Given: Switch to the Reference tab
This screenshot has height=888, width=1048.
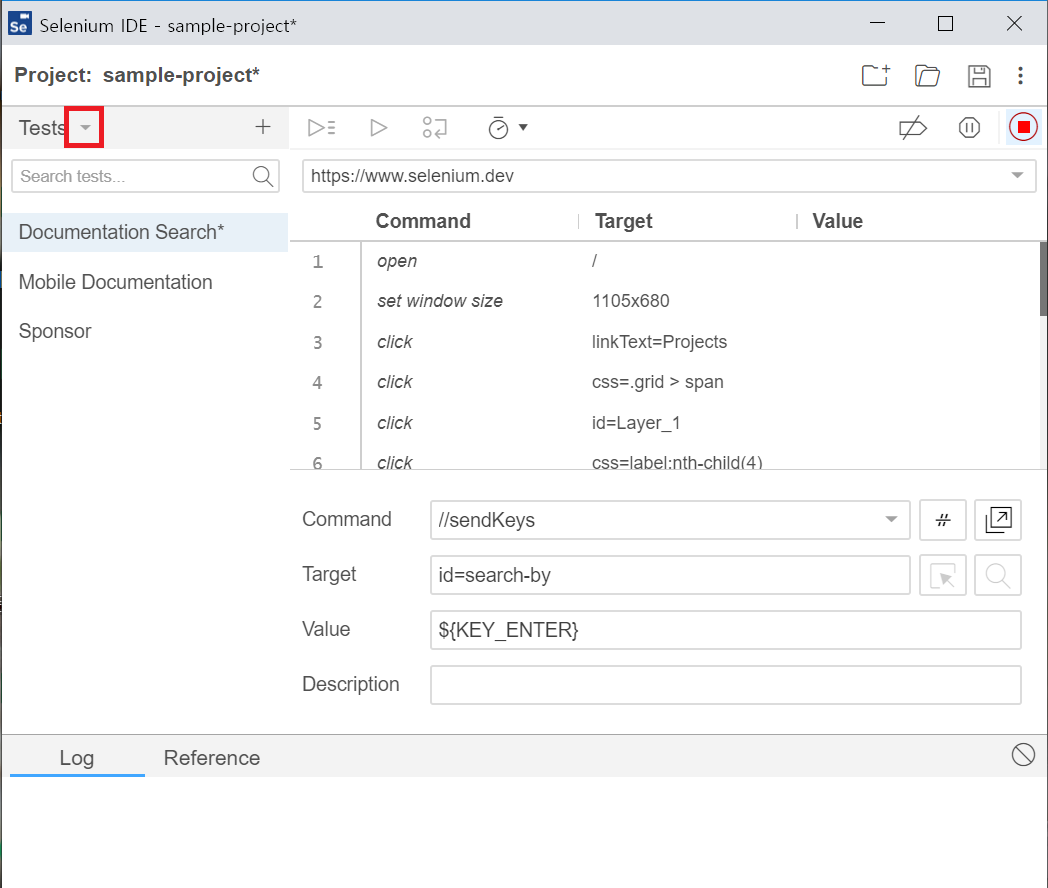Looking at the screenshot, I should point(211,758).
